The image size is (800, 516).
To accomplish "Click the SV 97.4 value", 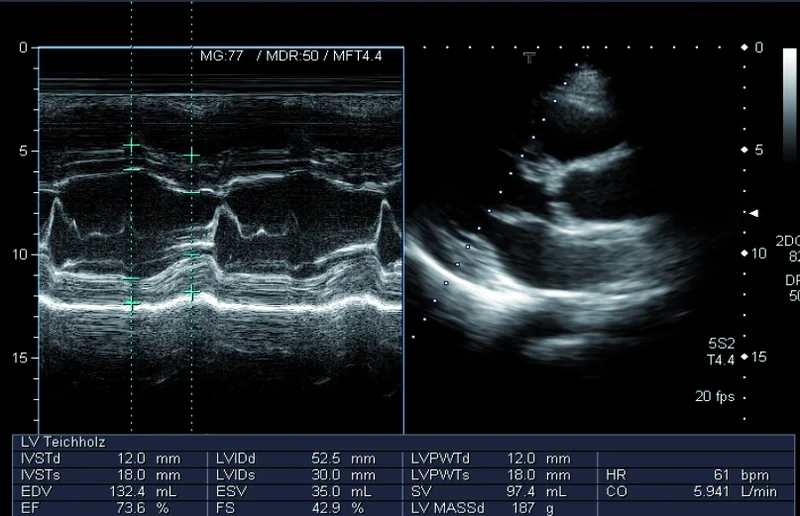I will pos(521,492).
